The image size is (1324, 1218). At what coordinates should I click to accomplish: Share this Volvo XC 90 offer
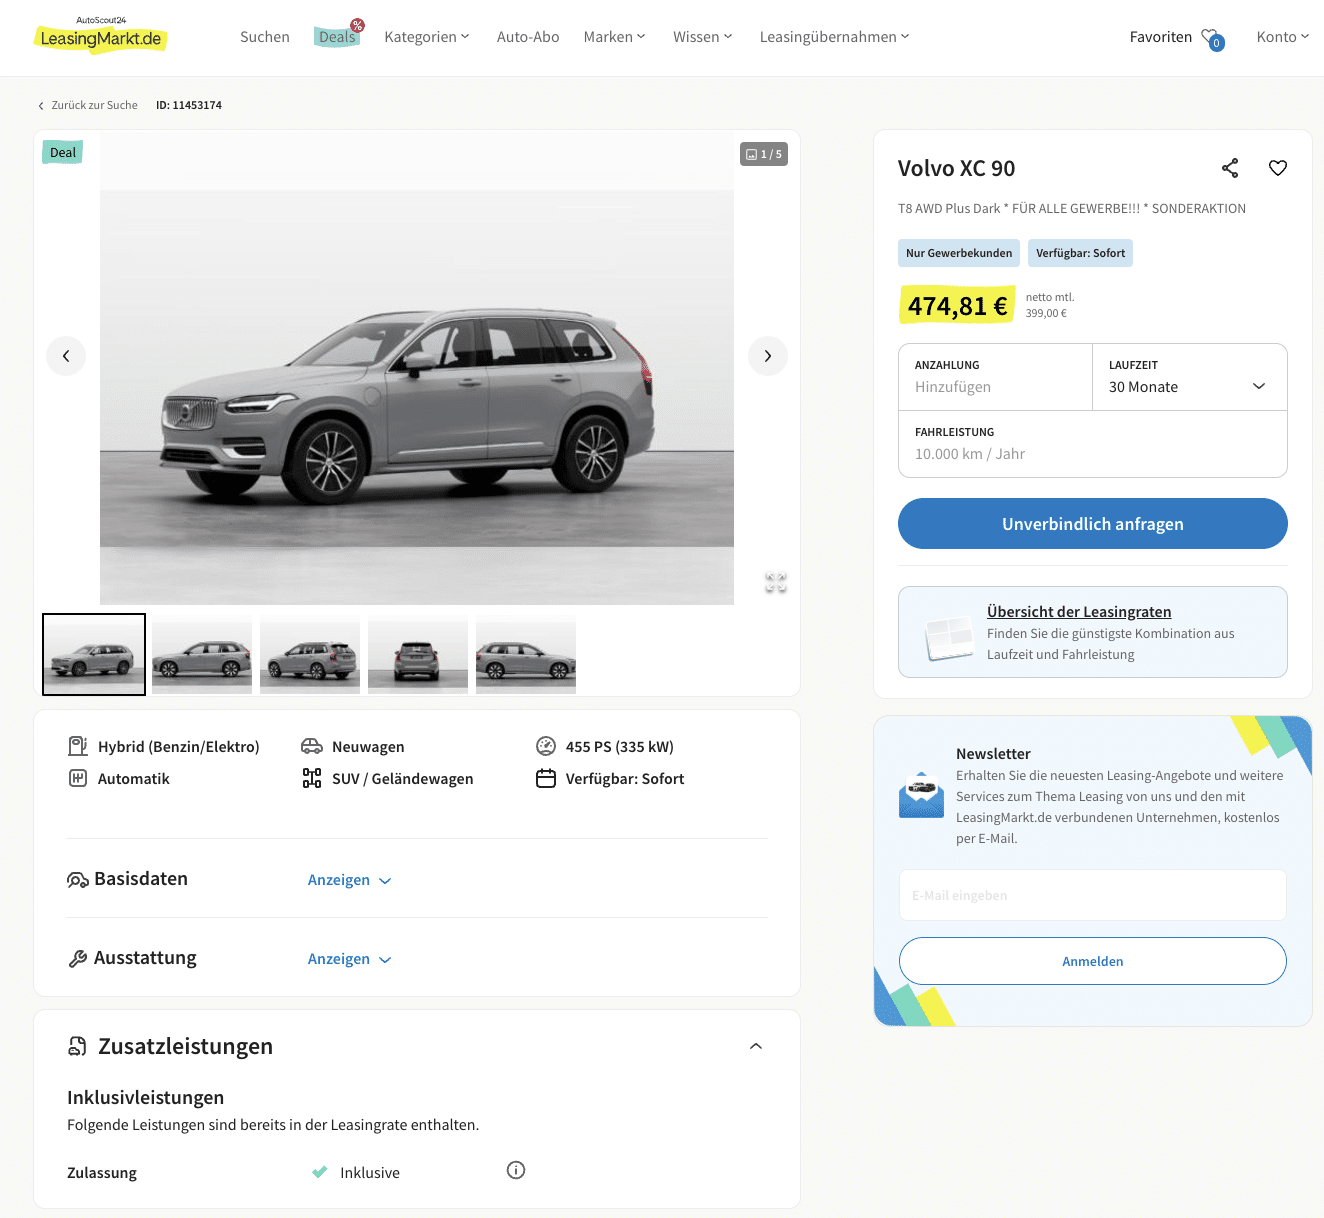coord(1230,168)
